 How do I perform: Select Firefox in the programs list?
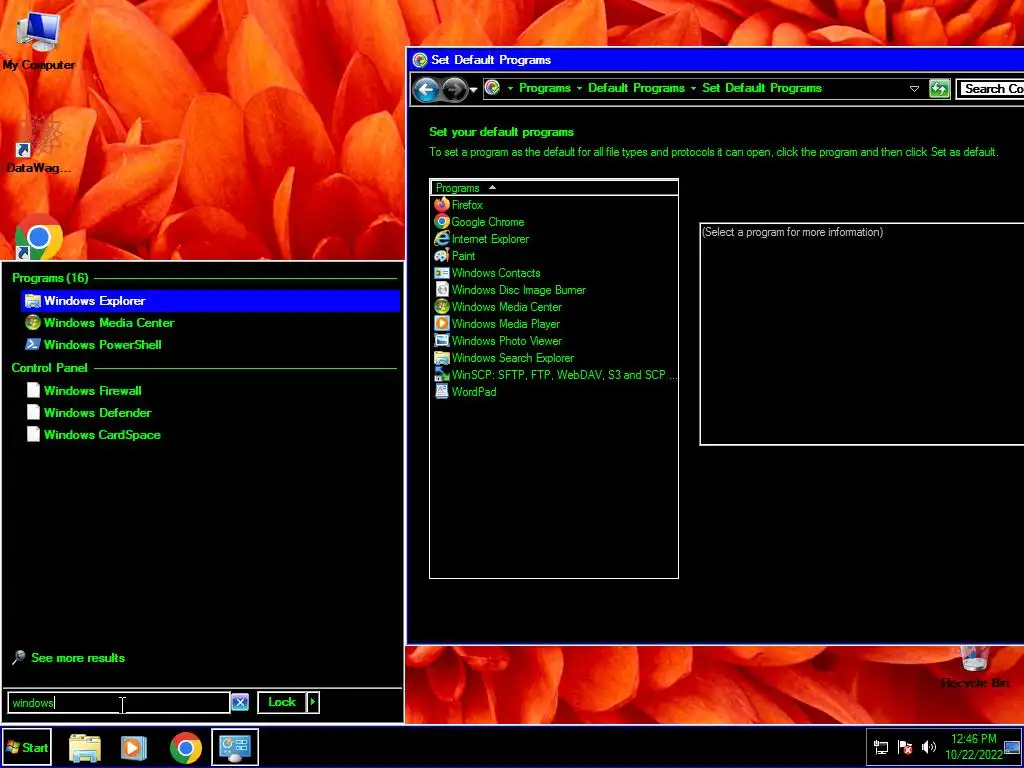[467, 204]
